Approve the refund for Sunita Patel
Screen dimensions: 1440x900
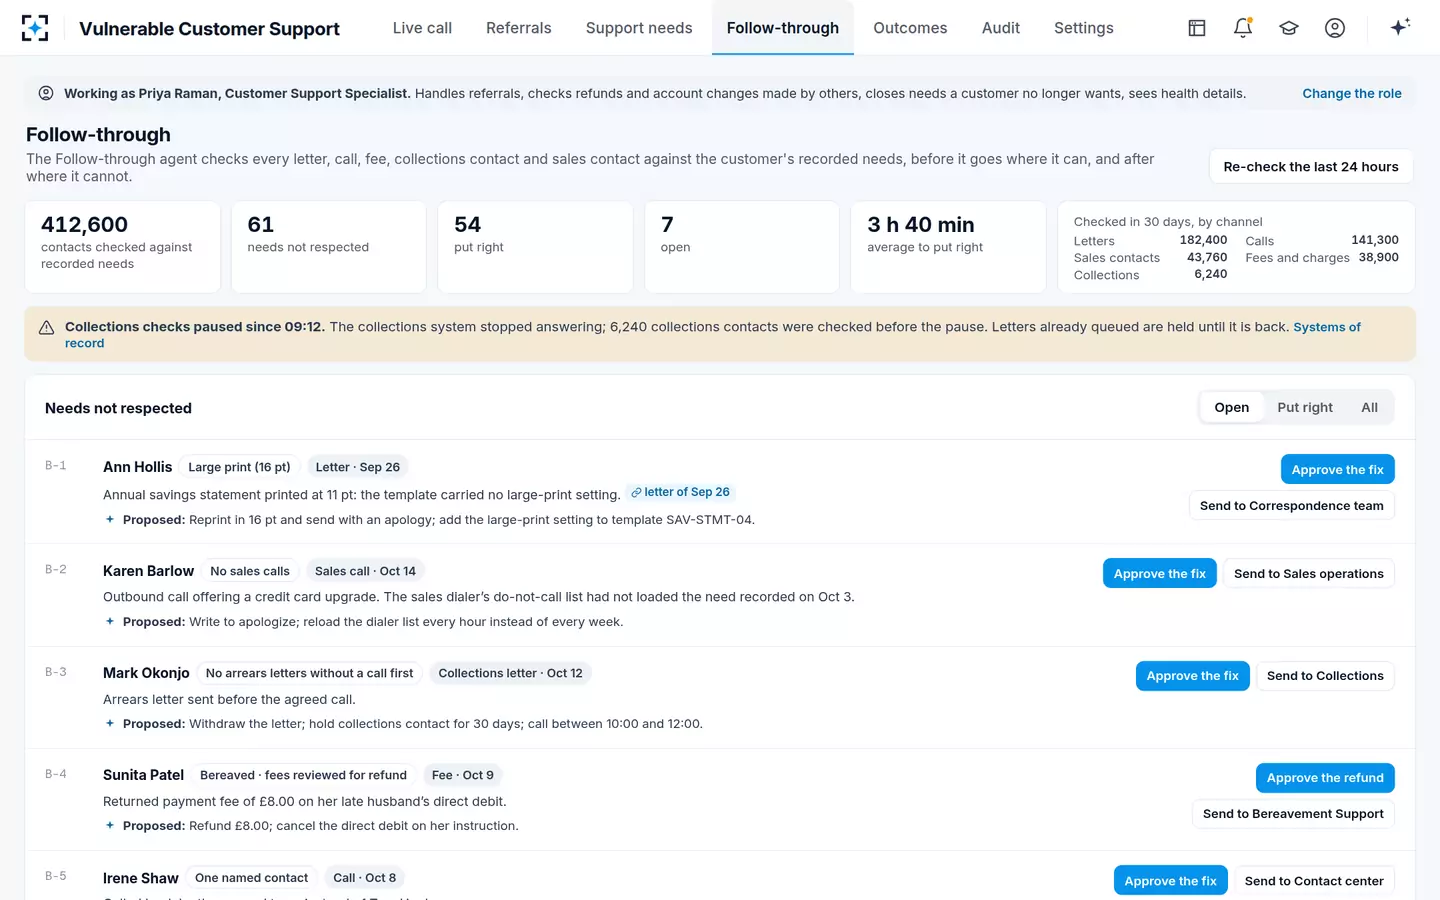pyautogui.click(x=1325, y=778)
